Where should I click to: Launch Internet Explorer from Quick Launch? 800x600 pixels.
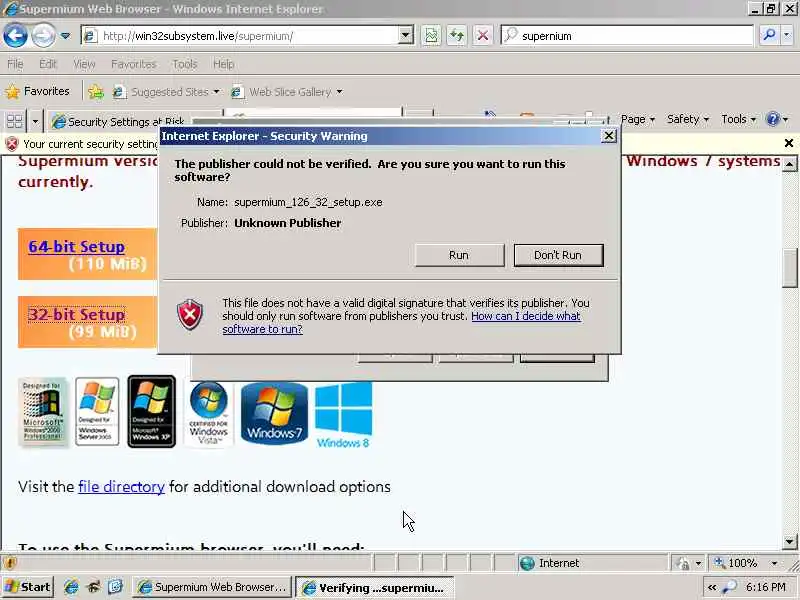coord(71,587)
